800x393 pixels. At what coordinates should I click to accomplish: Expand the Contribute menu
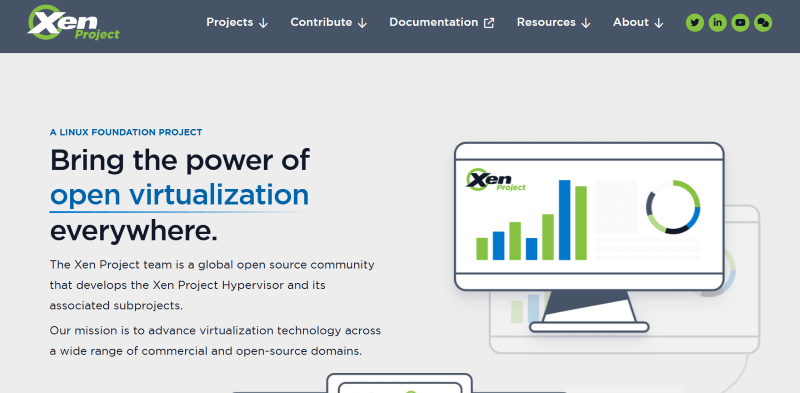[x=329, y=22]
